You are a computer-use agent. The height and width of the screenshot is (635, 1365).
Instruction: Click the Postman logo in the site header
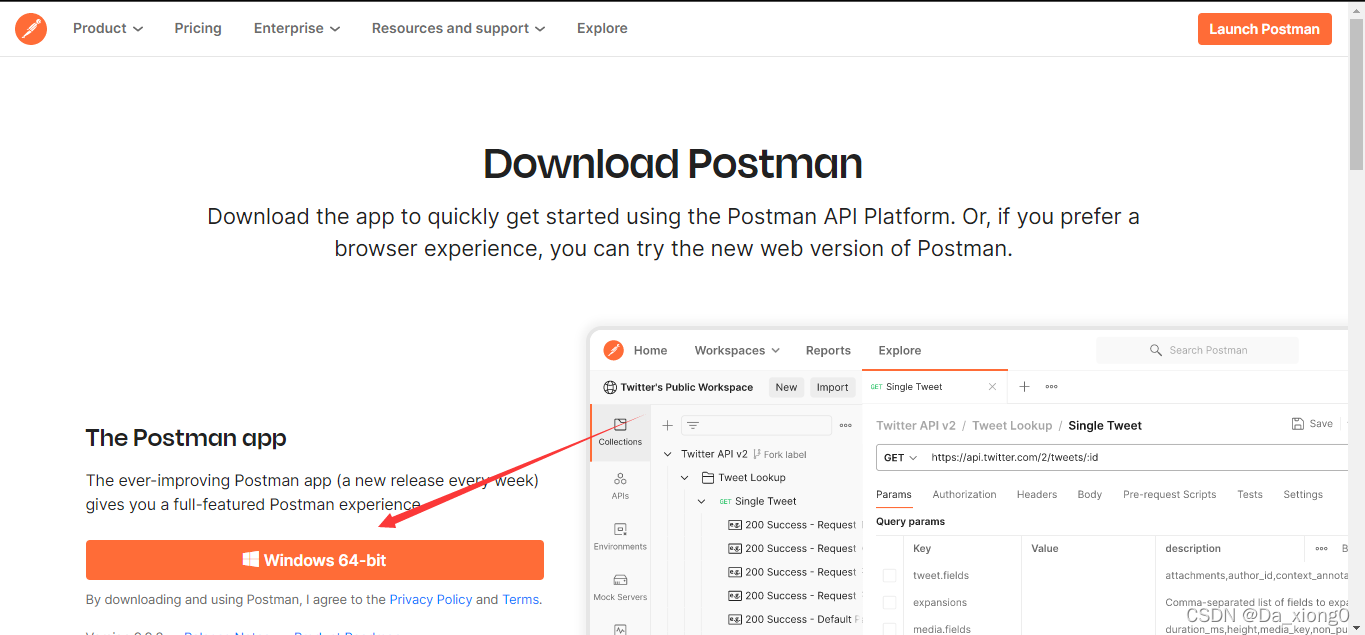point(31,29)
